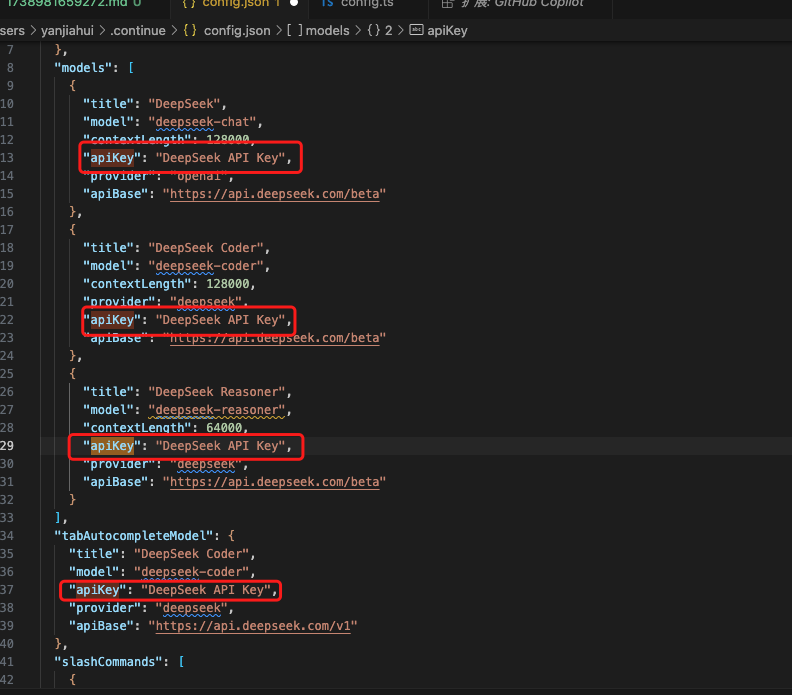This screenshot has width=792, height=695.
Task: Click the extension icon on GitHub Copilot tab
Action: pyautogui.click(x=448, y=4)
